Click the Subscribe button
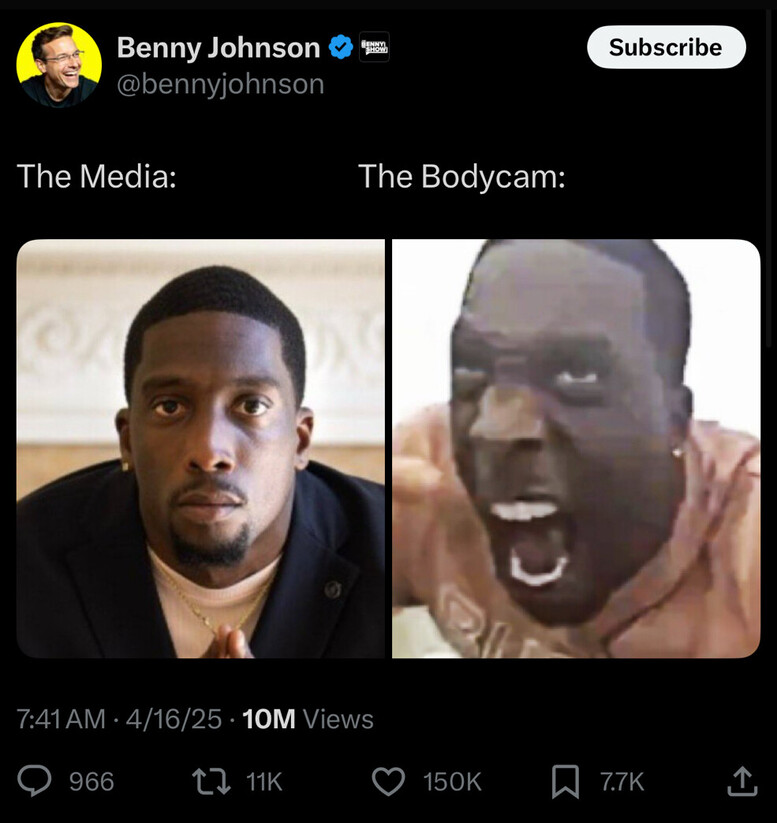 click(666, 47)
